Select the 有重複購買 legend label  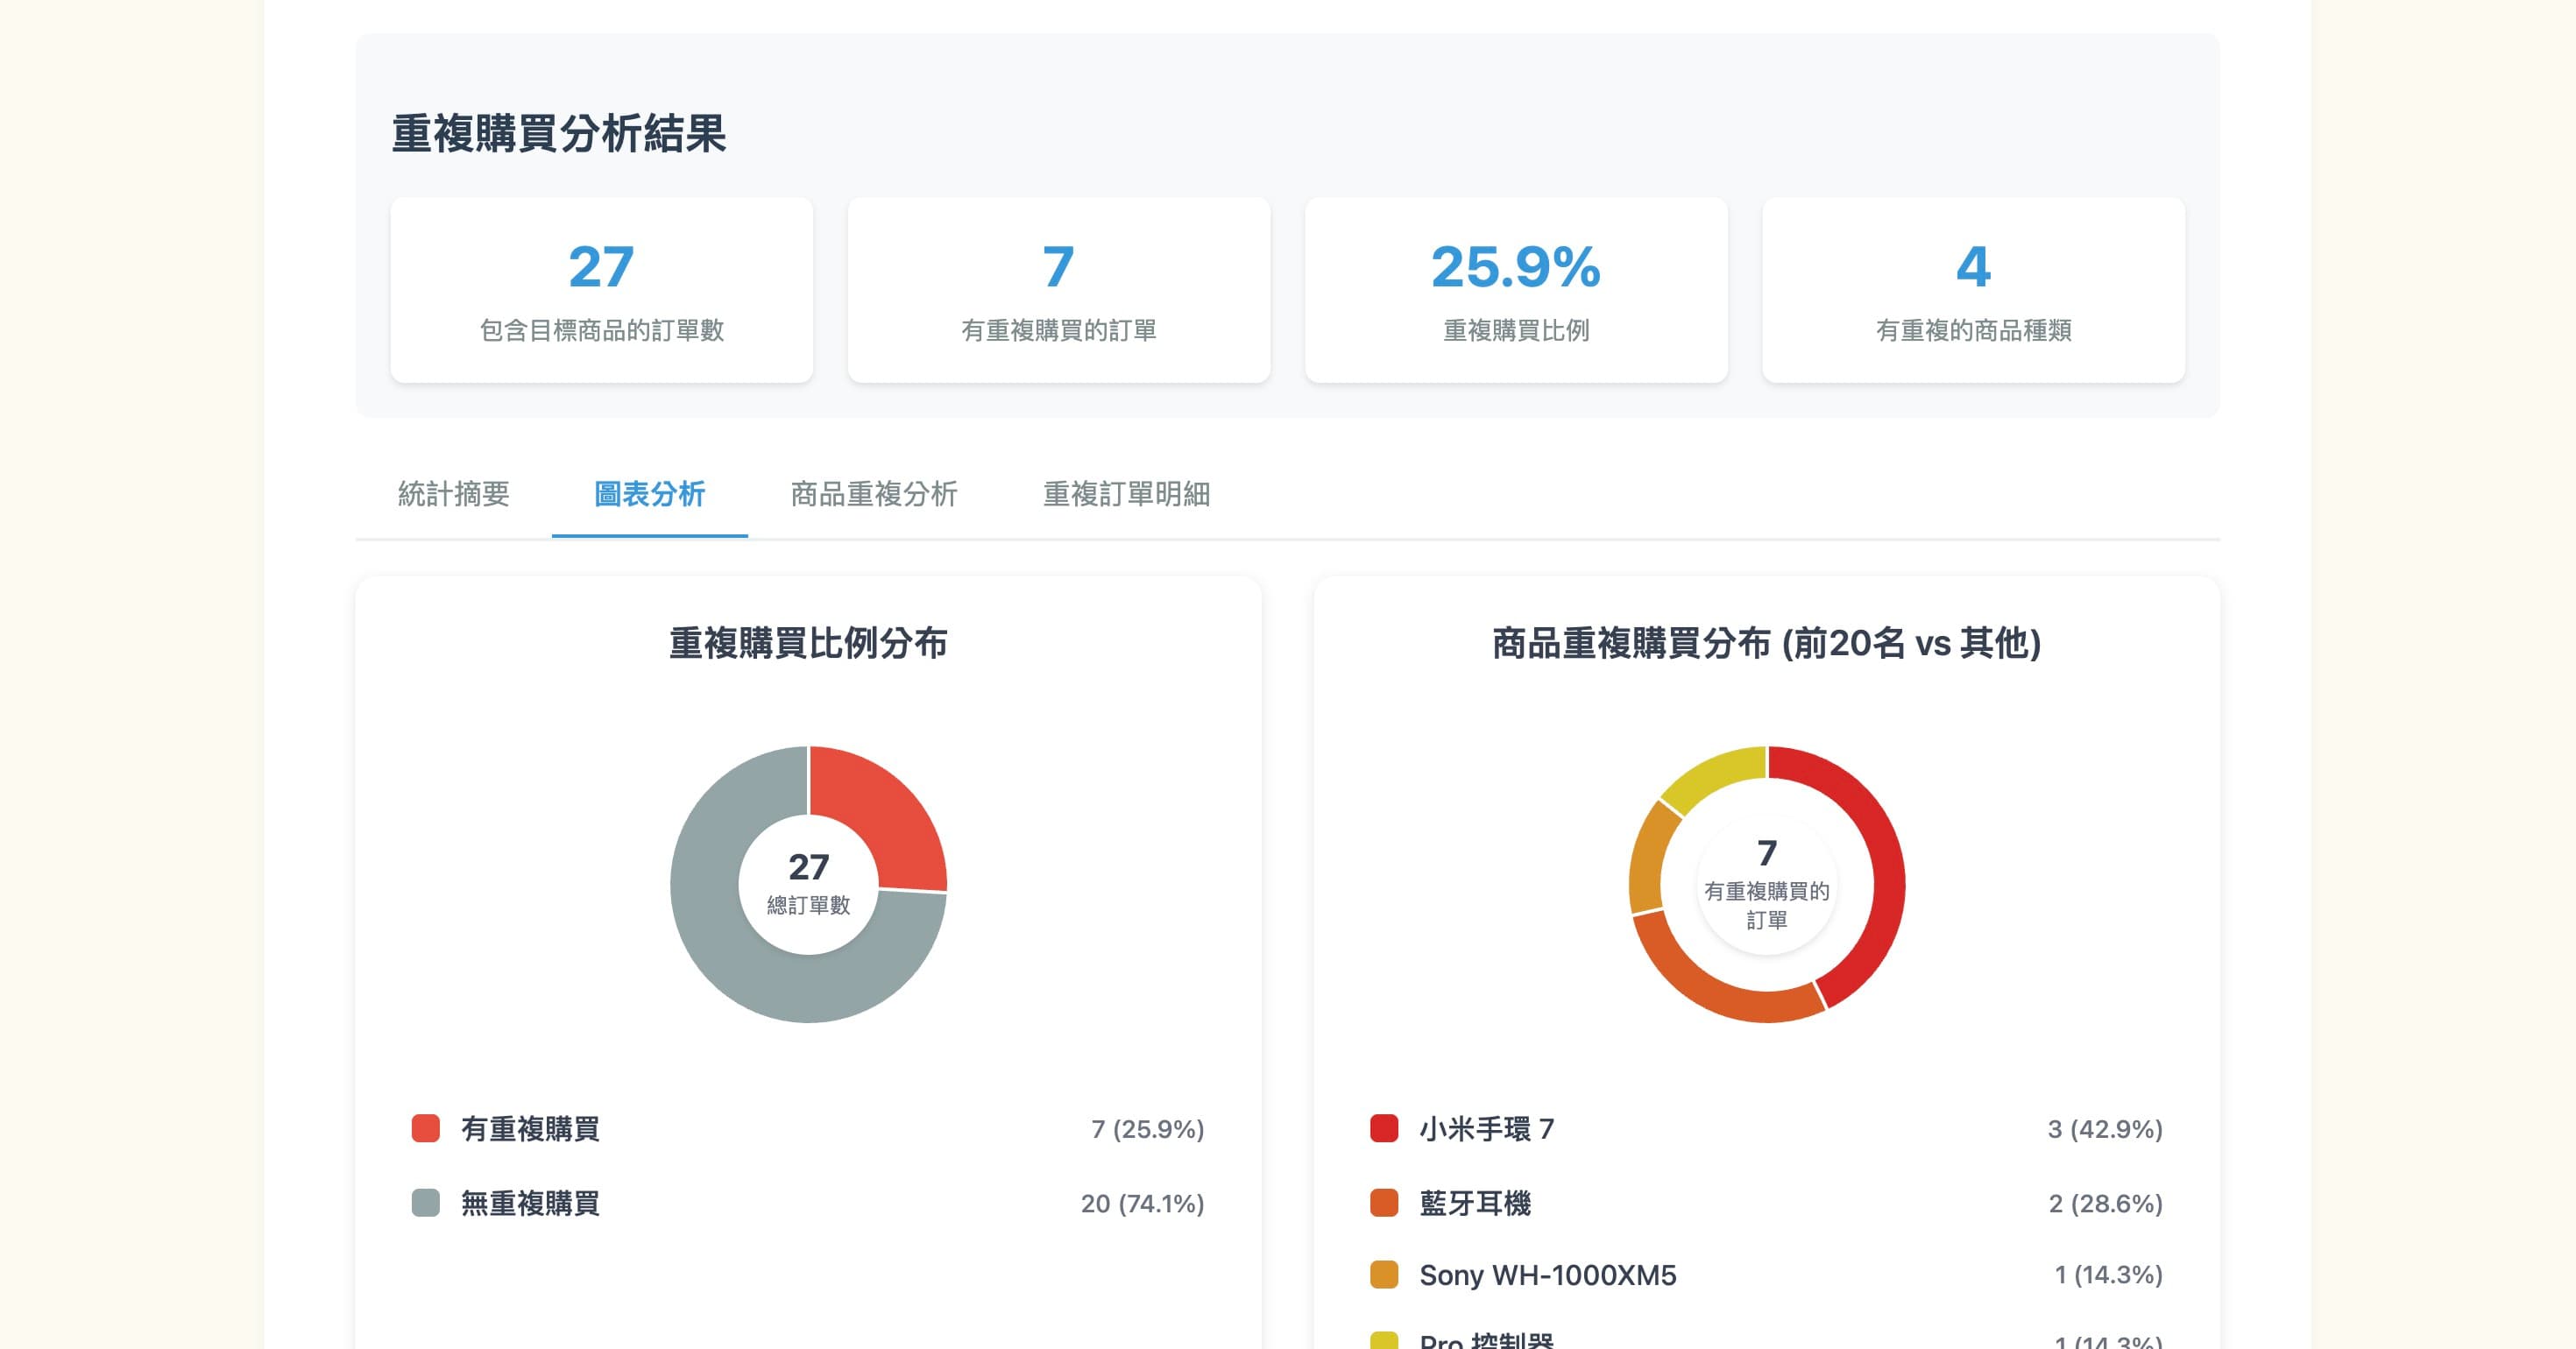530,1129
